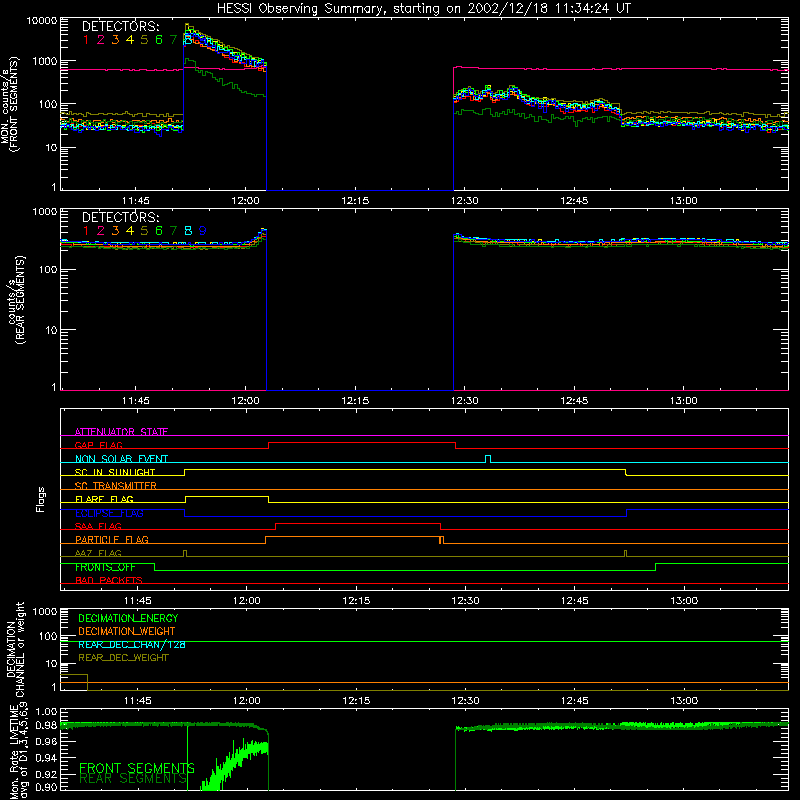800x800 pixels.
Task: Click the NON_SOLAR_EVENT cyan pulse near 12:33
Action: pos(488,459)
